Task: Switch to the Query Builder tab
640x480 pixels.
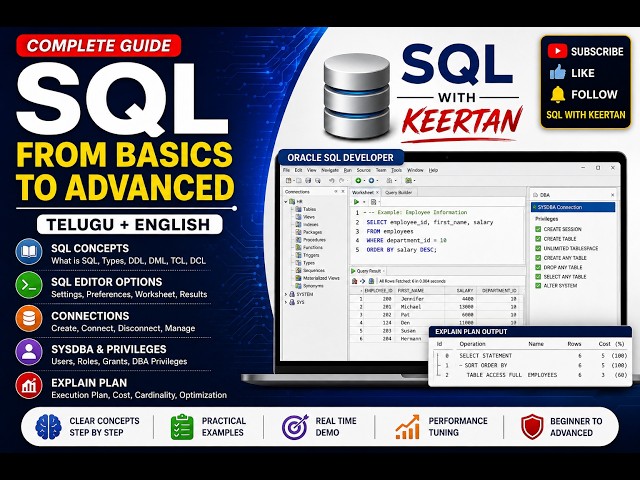Action: [398, 193]
